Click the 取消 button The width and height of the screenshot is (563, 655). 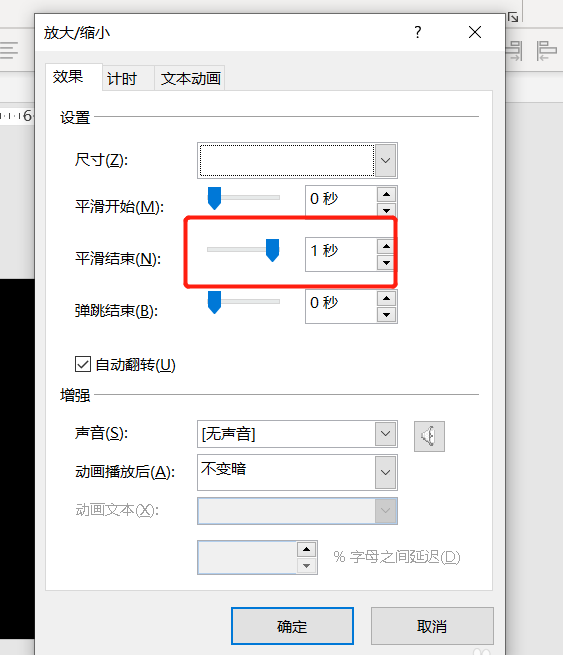(x=432, y=626)
